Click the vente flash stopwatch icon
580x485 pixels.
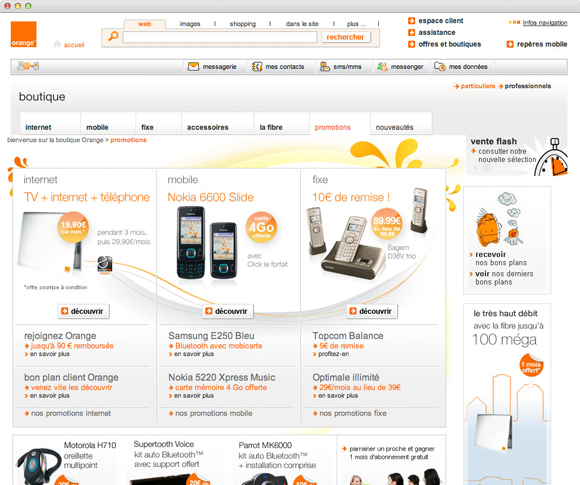[x=551, y=158]
